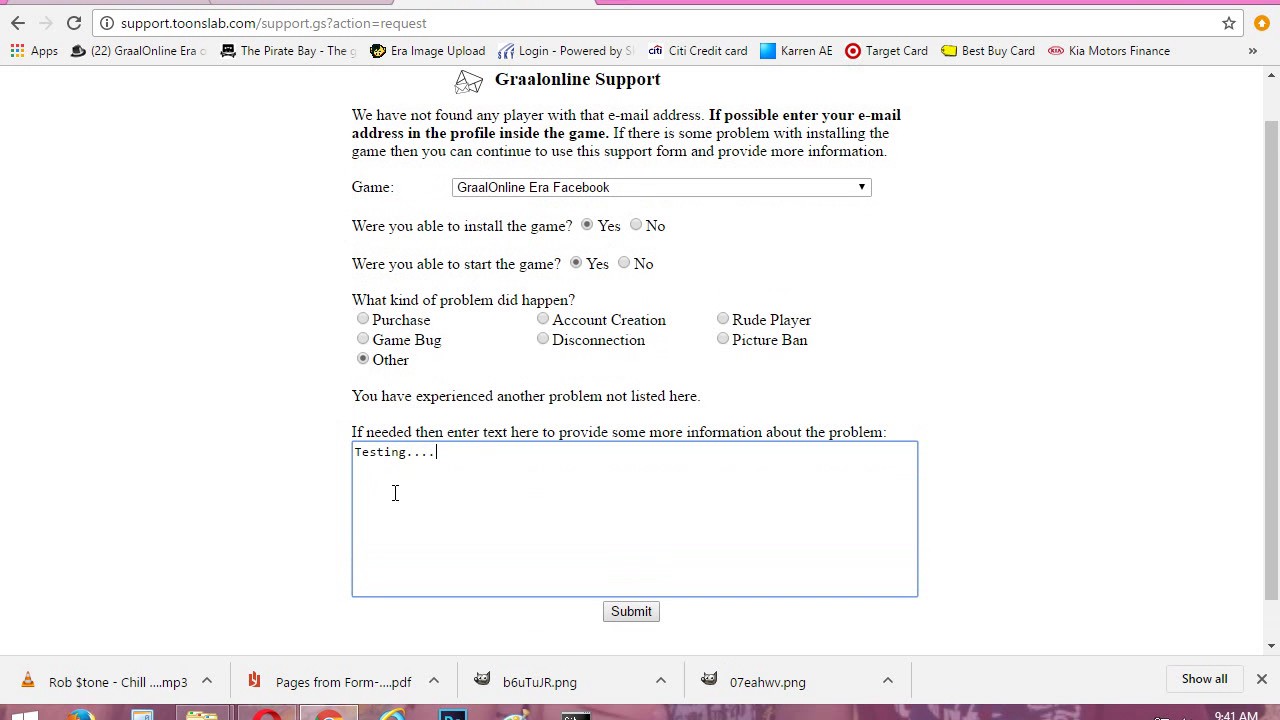The image size is (1280, 720).
Task: Open the Best Buy Card bookmark
Action: coord(988,51)
